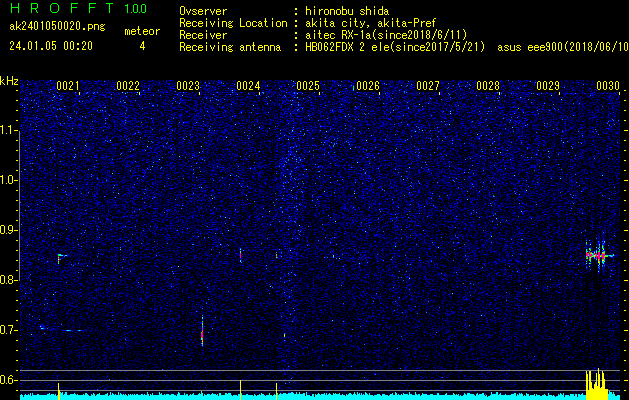The image size is (629, 400).
Task: Select the 0023 time marker
Action: 188,87
